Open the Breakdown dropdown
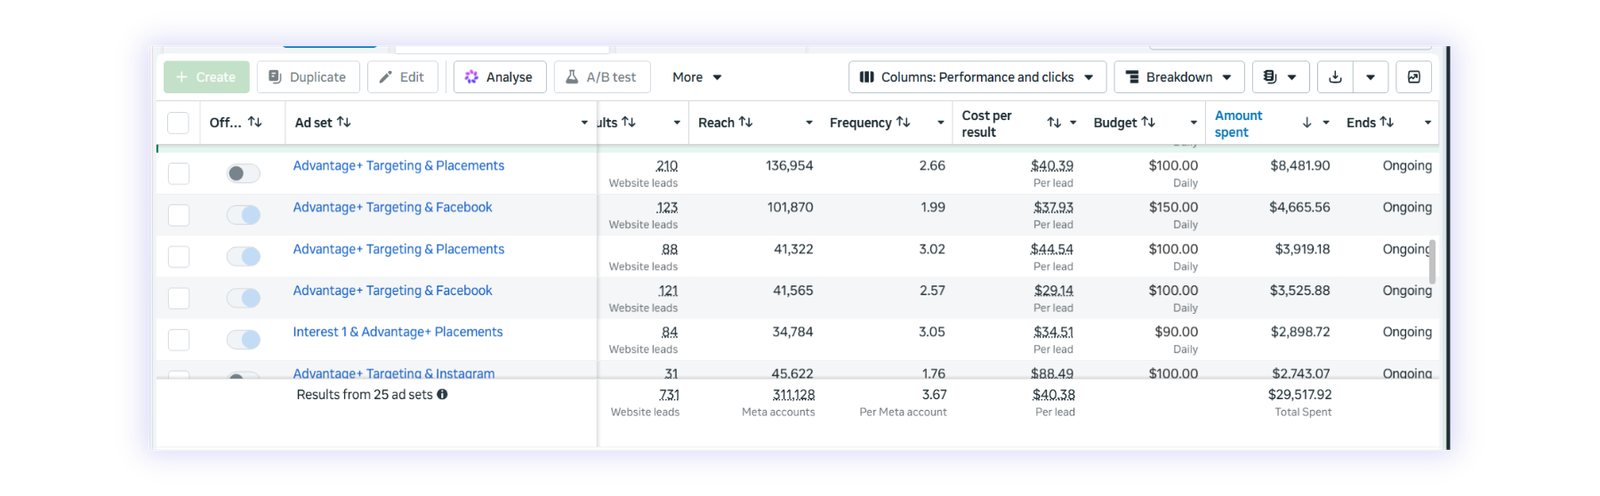 [1179, 77]
